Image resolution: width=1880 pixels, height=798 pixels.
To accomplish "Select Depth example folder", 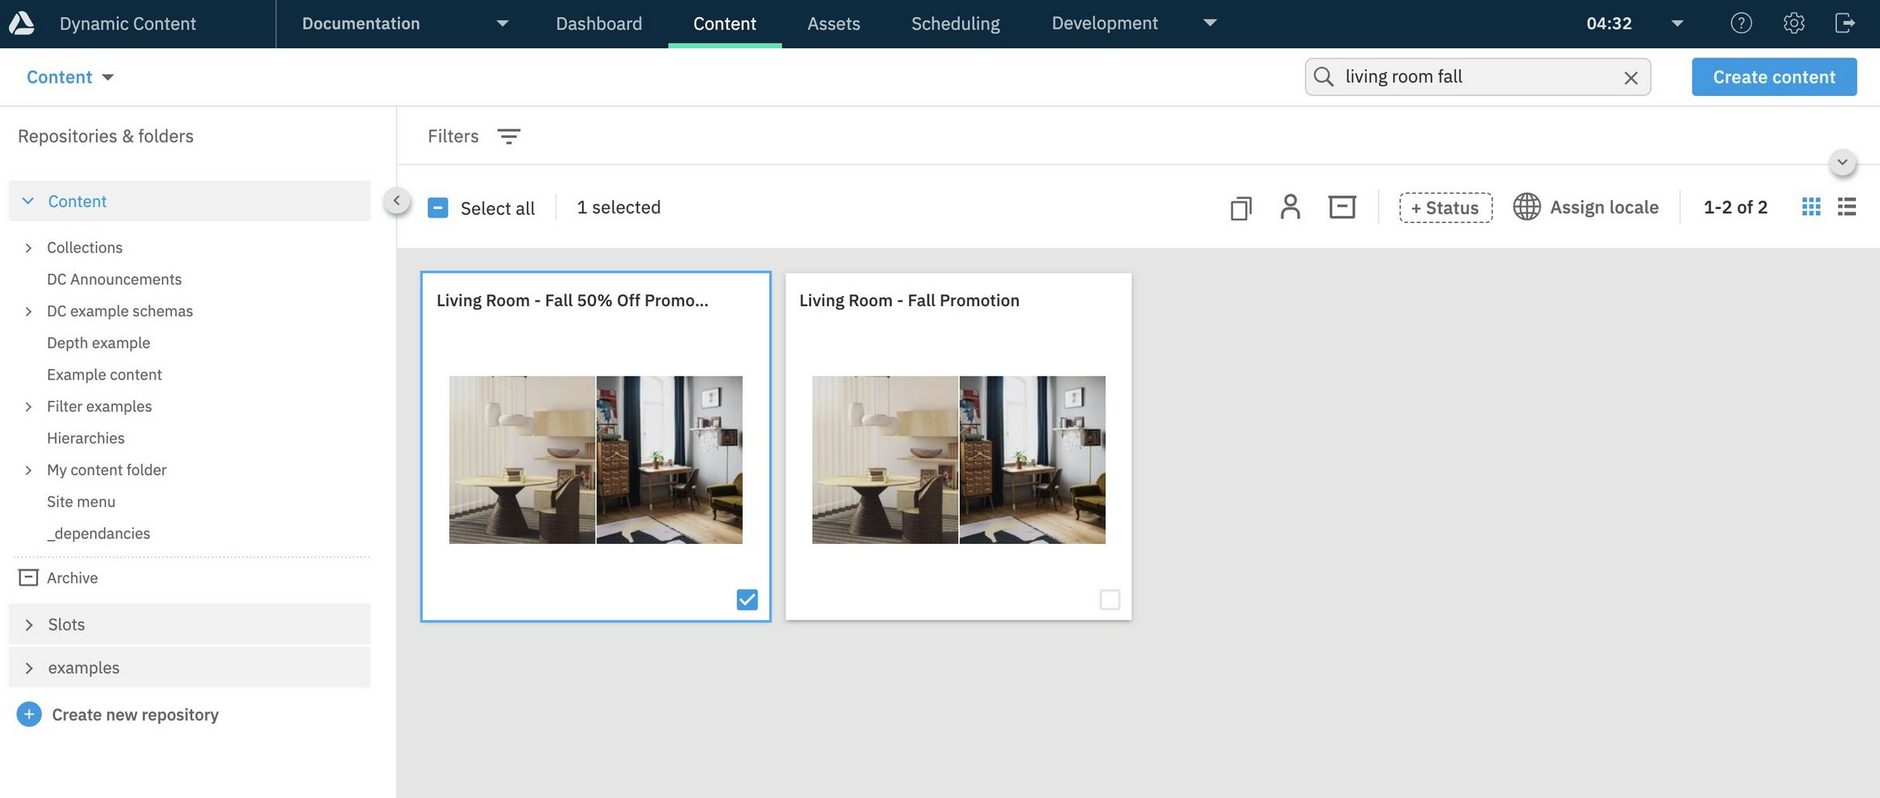I will [x=98, y=343].
